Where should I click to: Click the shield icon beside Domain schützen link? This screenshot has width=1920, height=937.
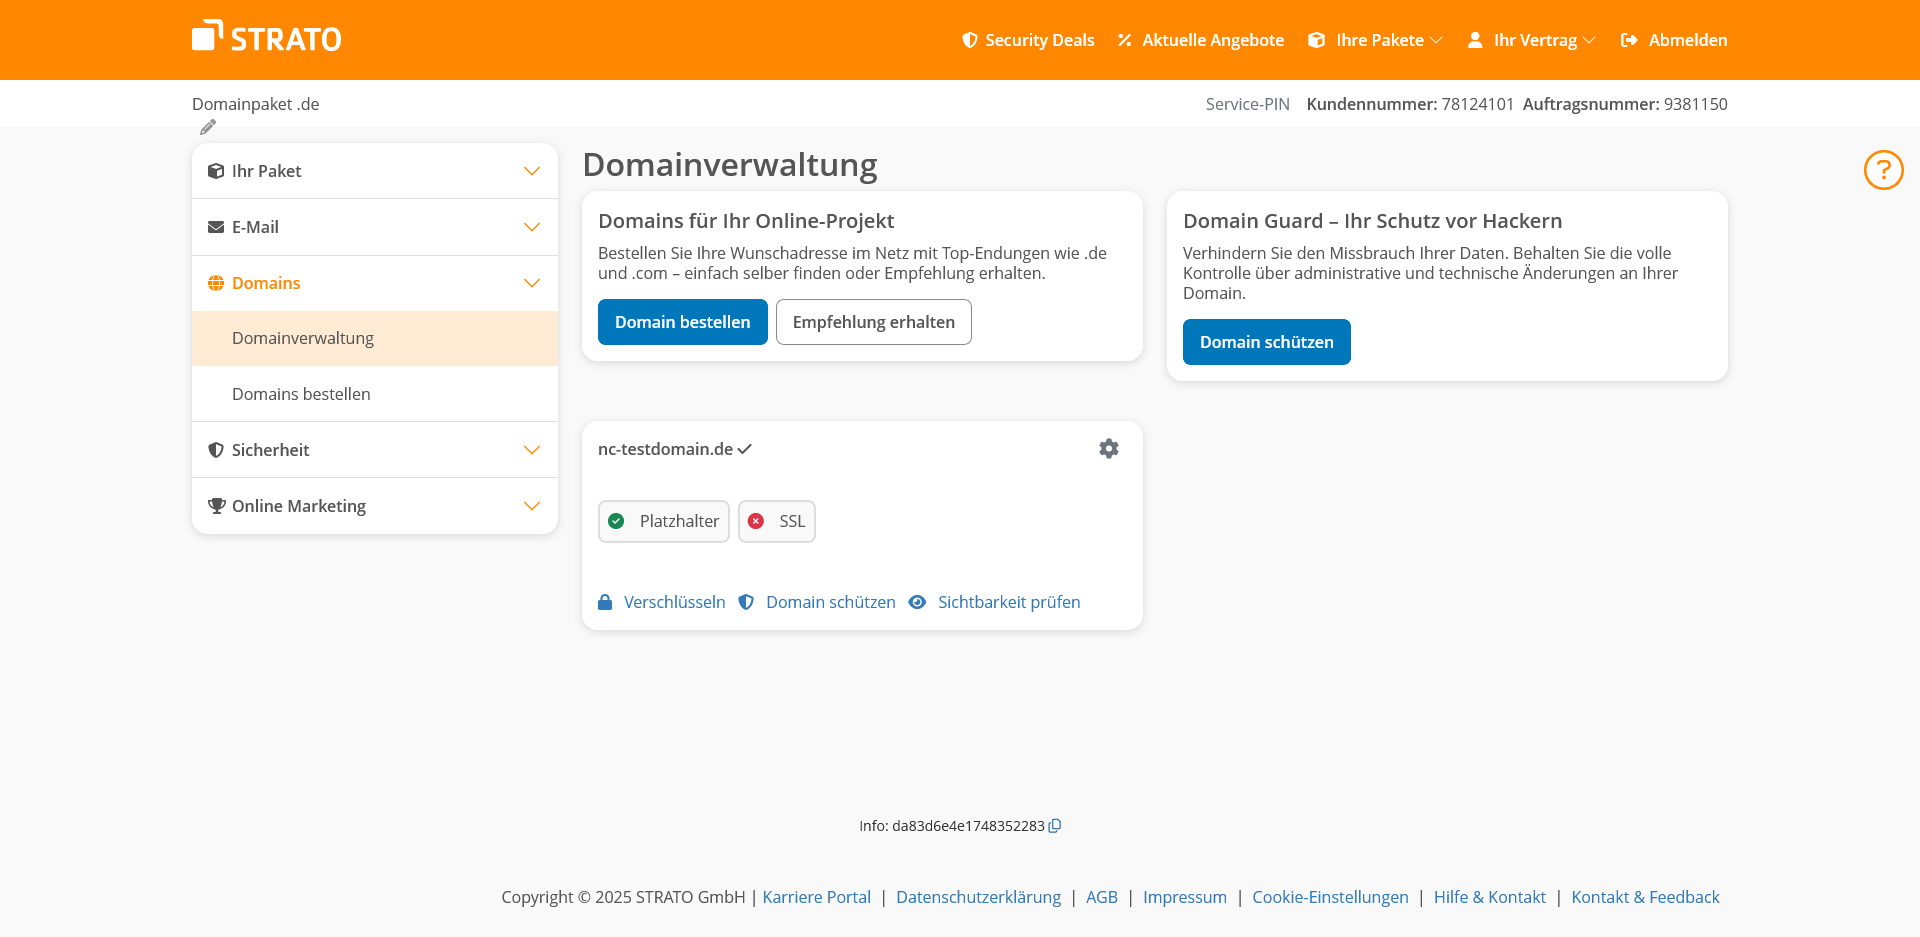click(746, 602)
